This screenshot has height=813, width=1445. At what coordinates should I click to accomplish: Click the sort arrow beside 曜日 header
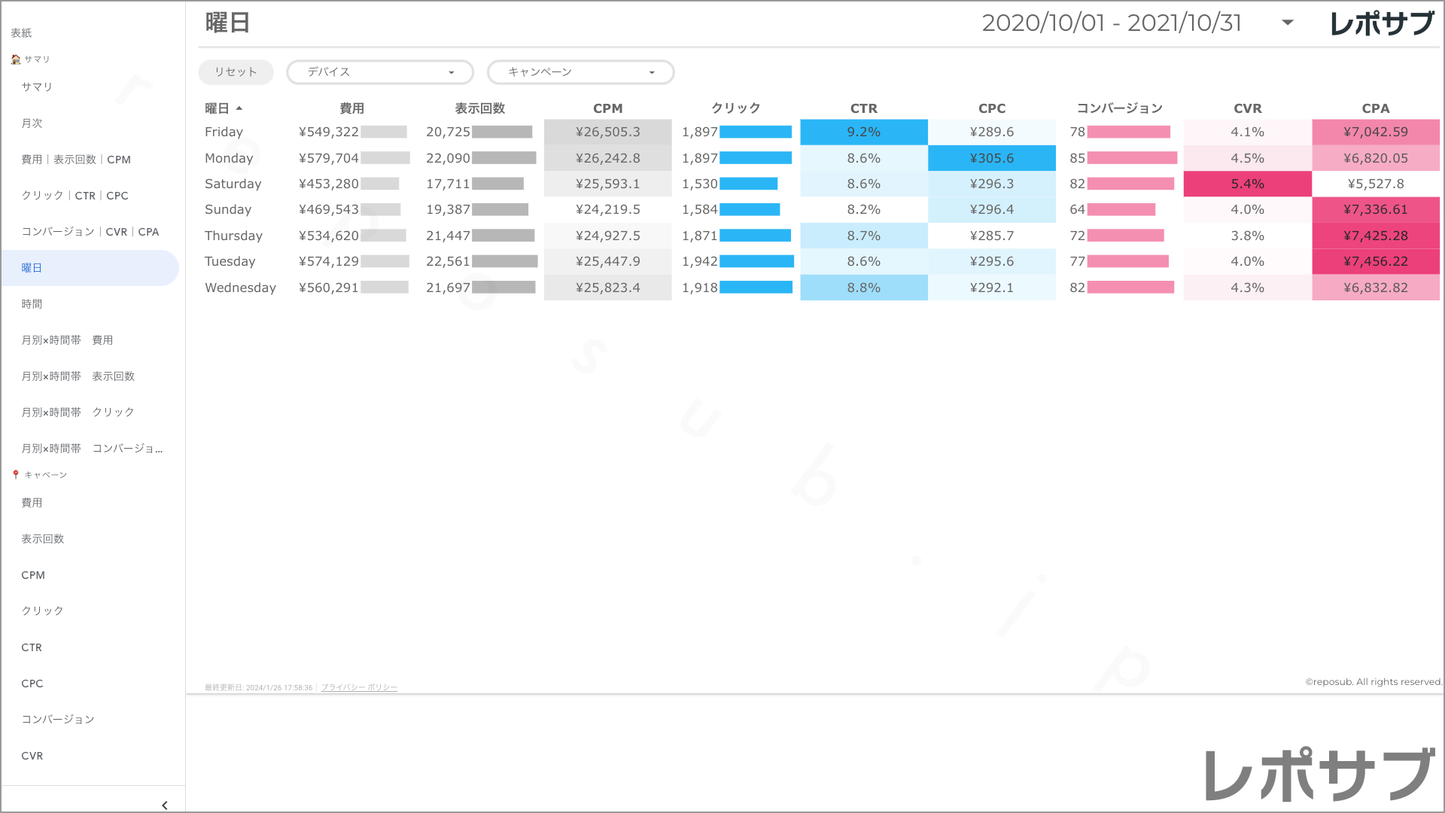pyautogui.click(x=240, y=108)
